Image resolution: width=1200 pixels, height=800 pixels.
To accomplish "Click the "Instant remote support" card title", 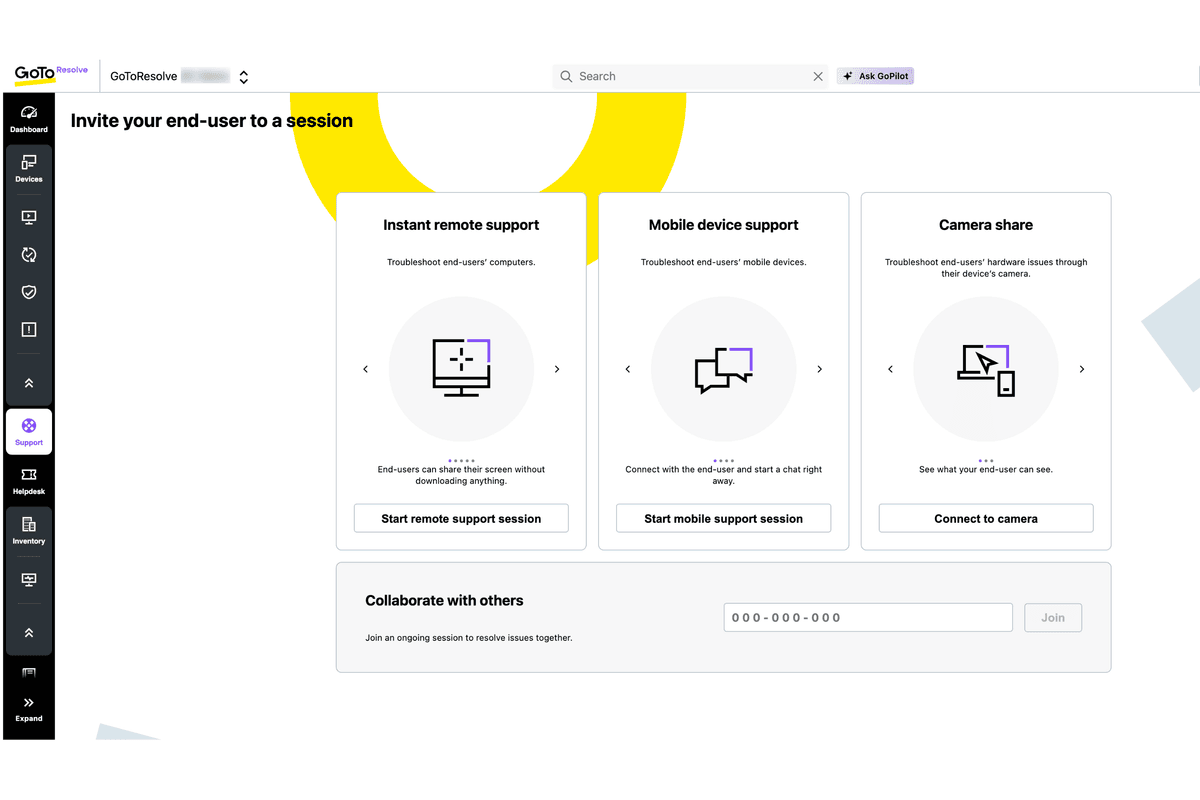I will [x=461, y=225].
